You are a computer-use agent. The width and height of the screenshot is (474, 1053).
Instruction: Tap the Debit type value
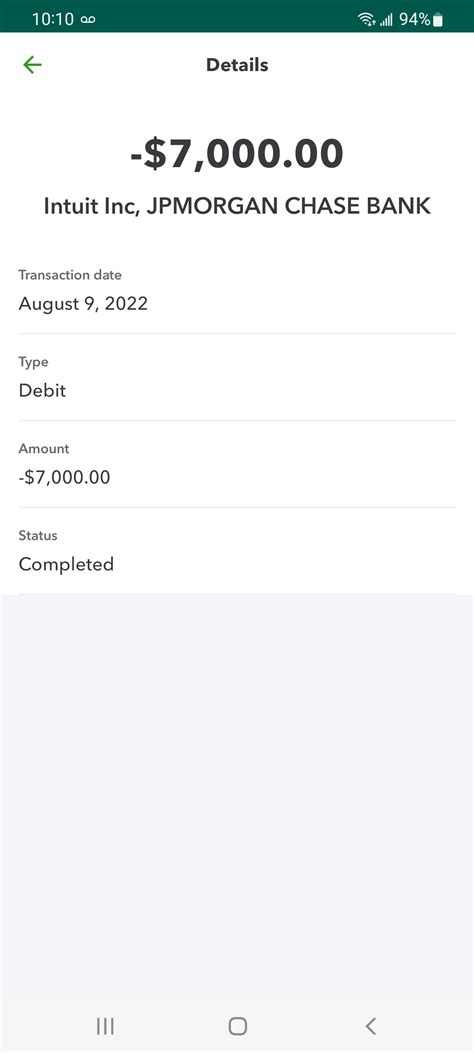click(42, 390)
